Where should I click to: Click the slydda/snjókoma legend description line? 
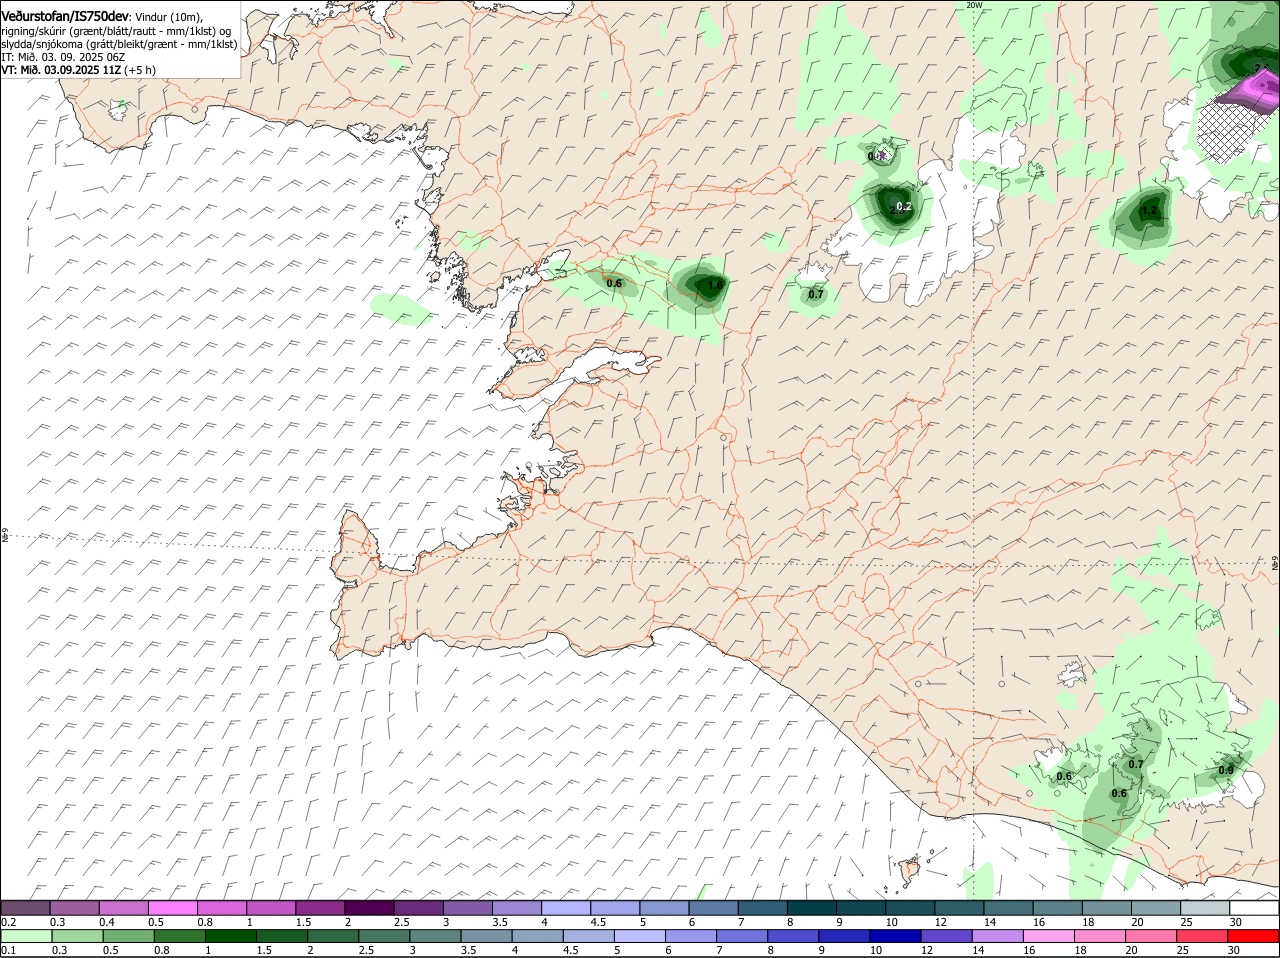coord(119,44)
